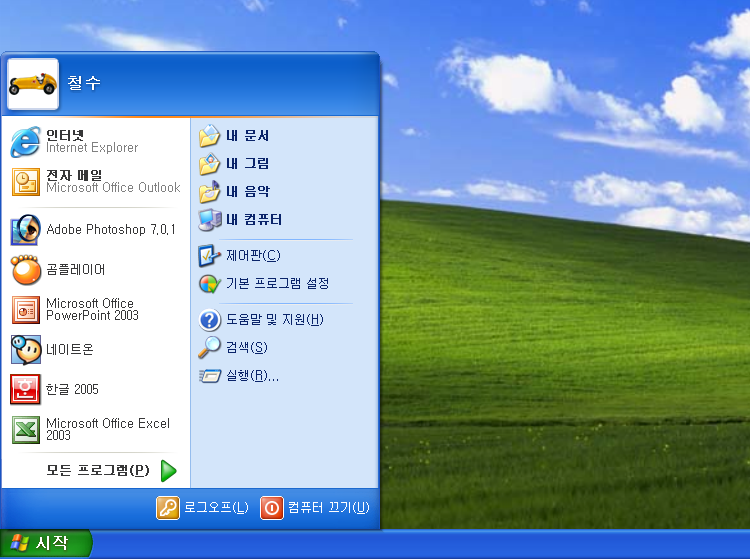Click the text '네이트온'

point(70,350)
